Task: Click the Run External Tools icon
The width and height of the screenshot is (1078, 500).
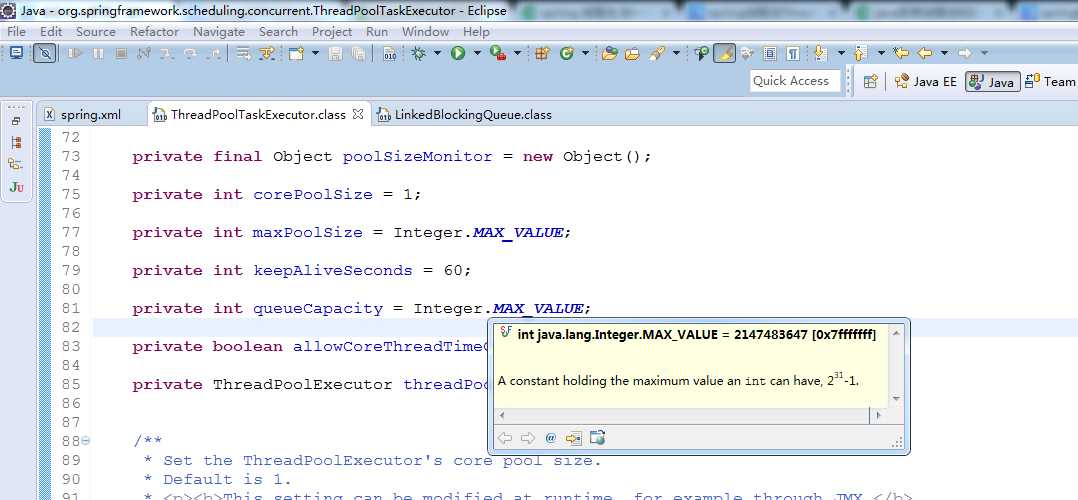Action: coord(498,53)
